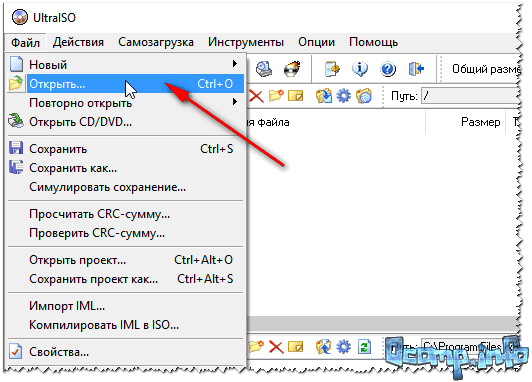Viewport: 532px width, 382px height.
Task: Click the mount to virtual drive icon
Action: (264, 69)
